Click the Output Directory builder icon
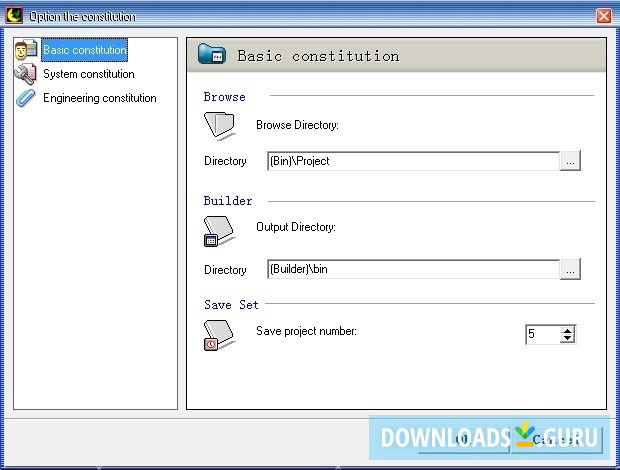 (219, 231)
